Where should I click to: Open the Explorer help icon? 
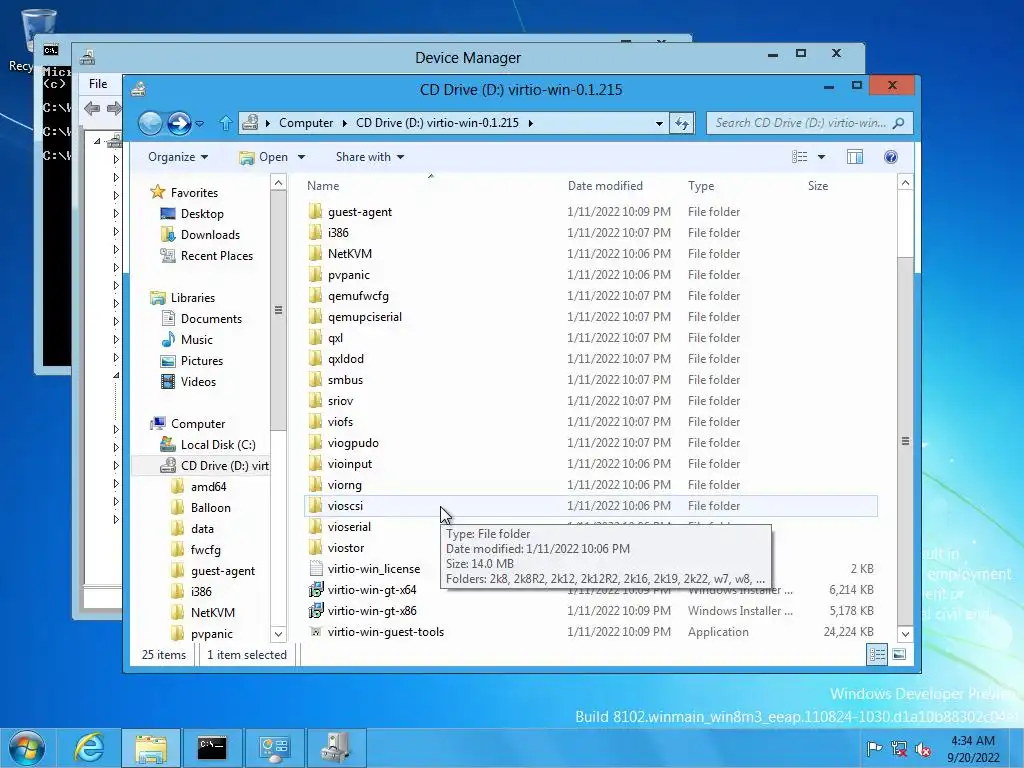coord(891,157)
